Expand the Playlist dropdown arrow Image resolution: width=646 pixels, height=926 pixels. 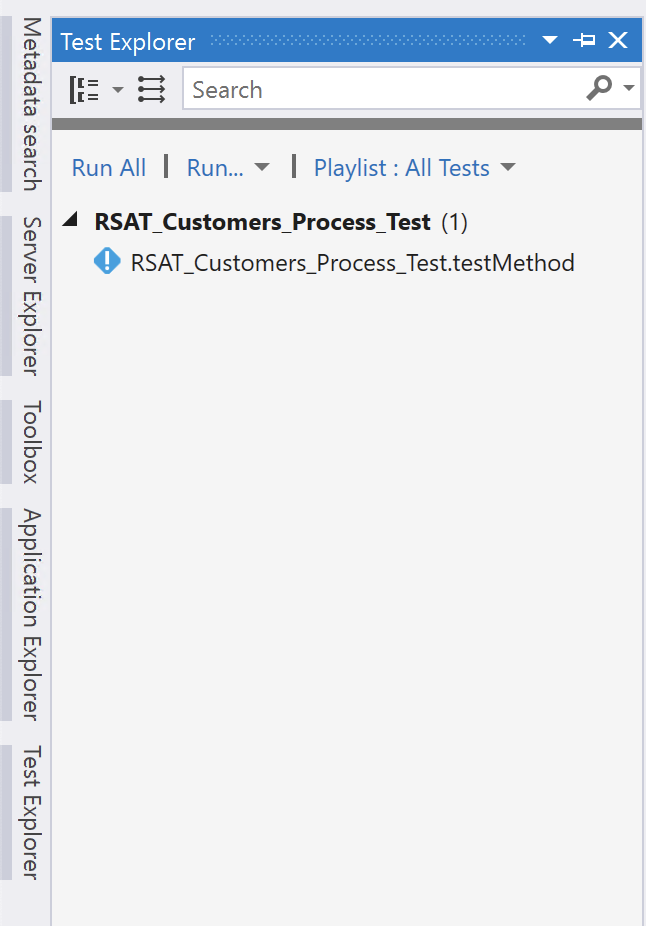(508, 168)
